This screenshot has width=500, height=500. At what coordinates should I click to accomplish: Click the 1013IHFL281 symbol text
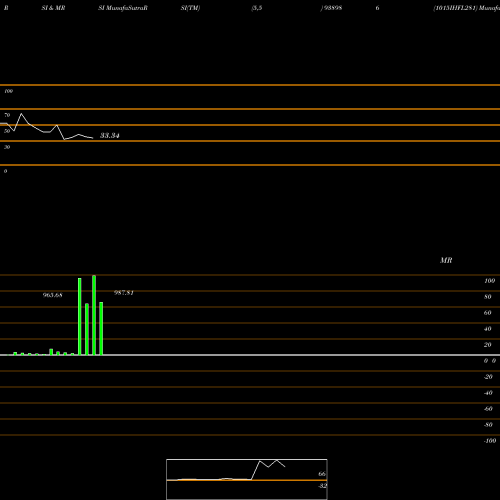pyautogui.click(x=455, y=8)
